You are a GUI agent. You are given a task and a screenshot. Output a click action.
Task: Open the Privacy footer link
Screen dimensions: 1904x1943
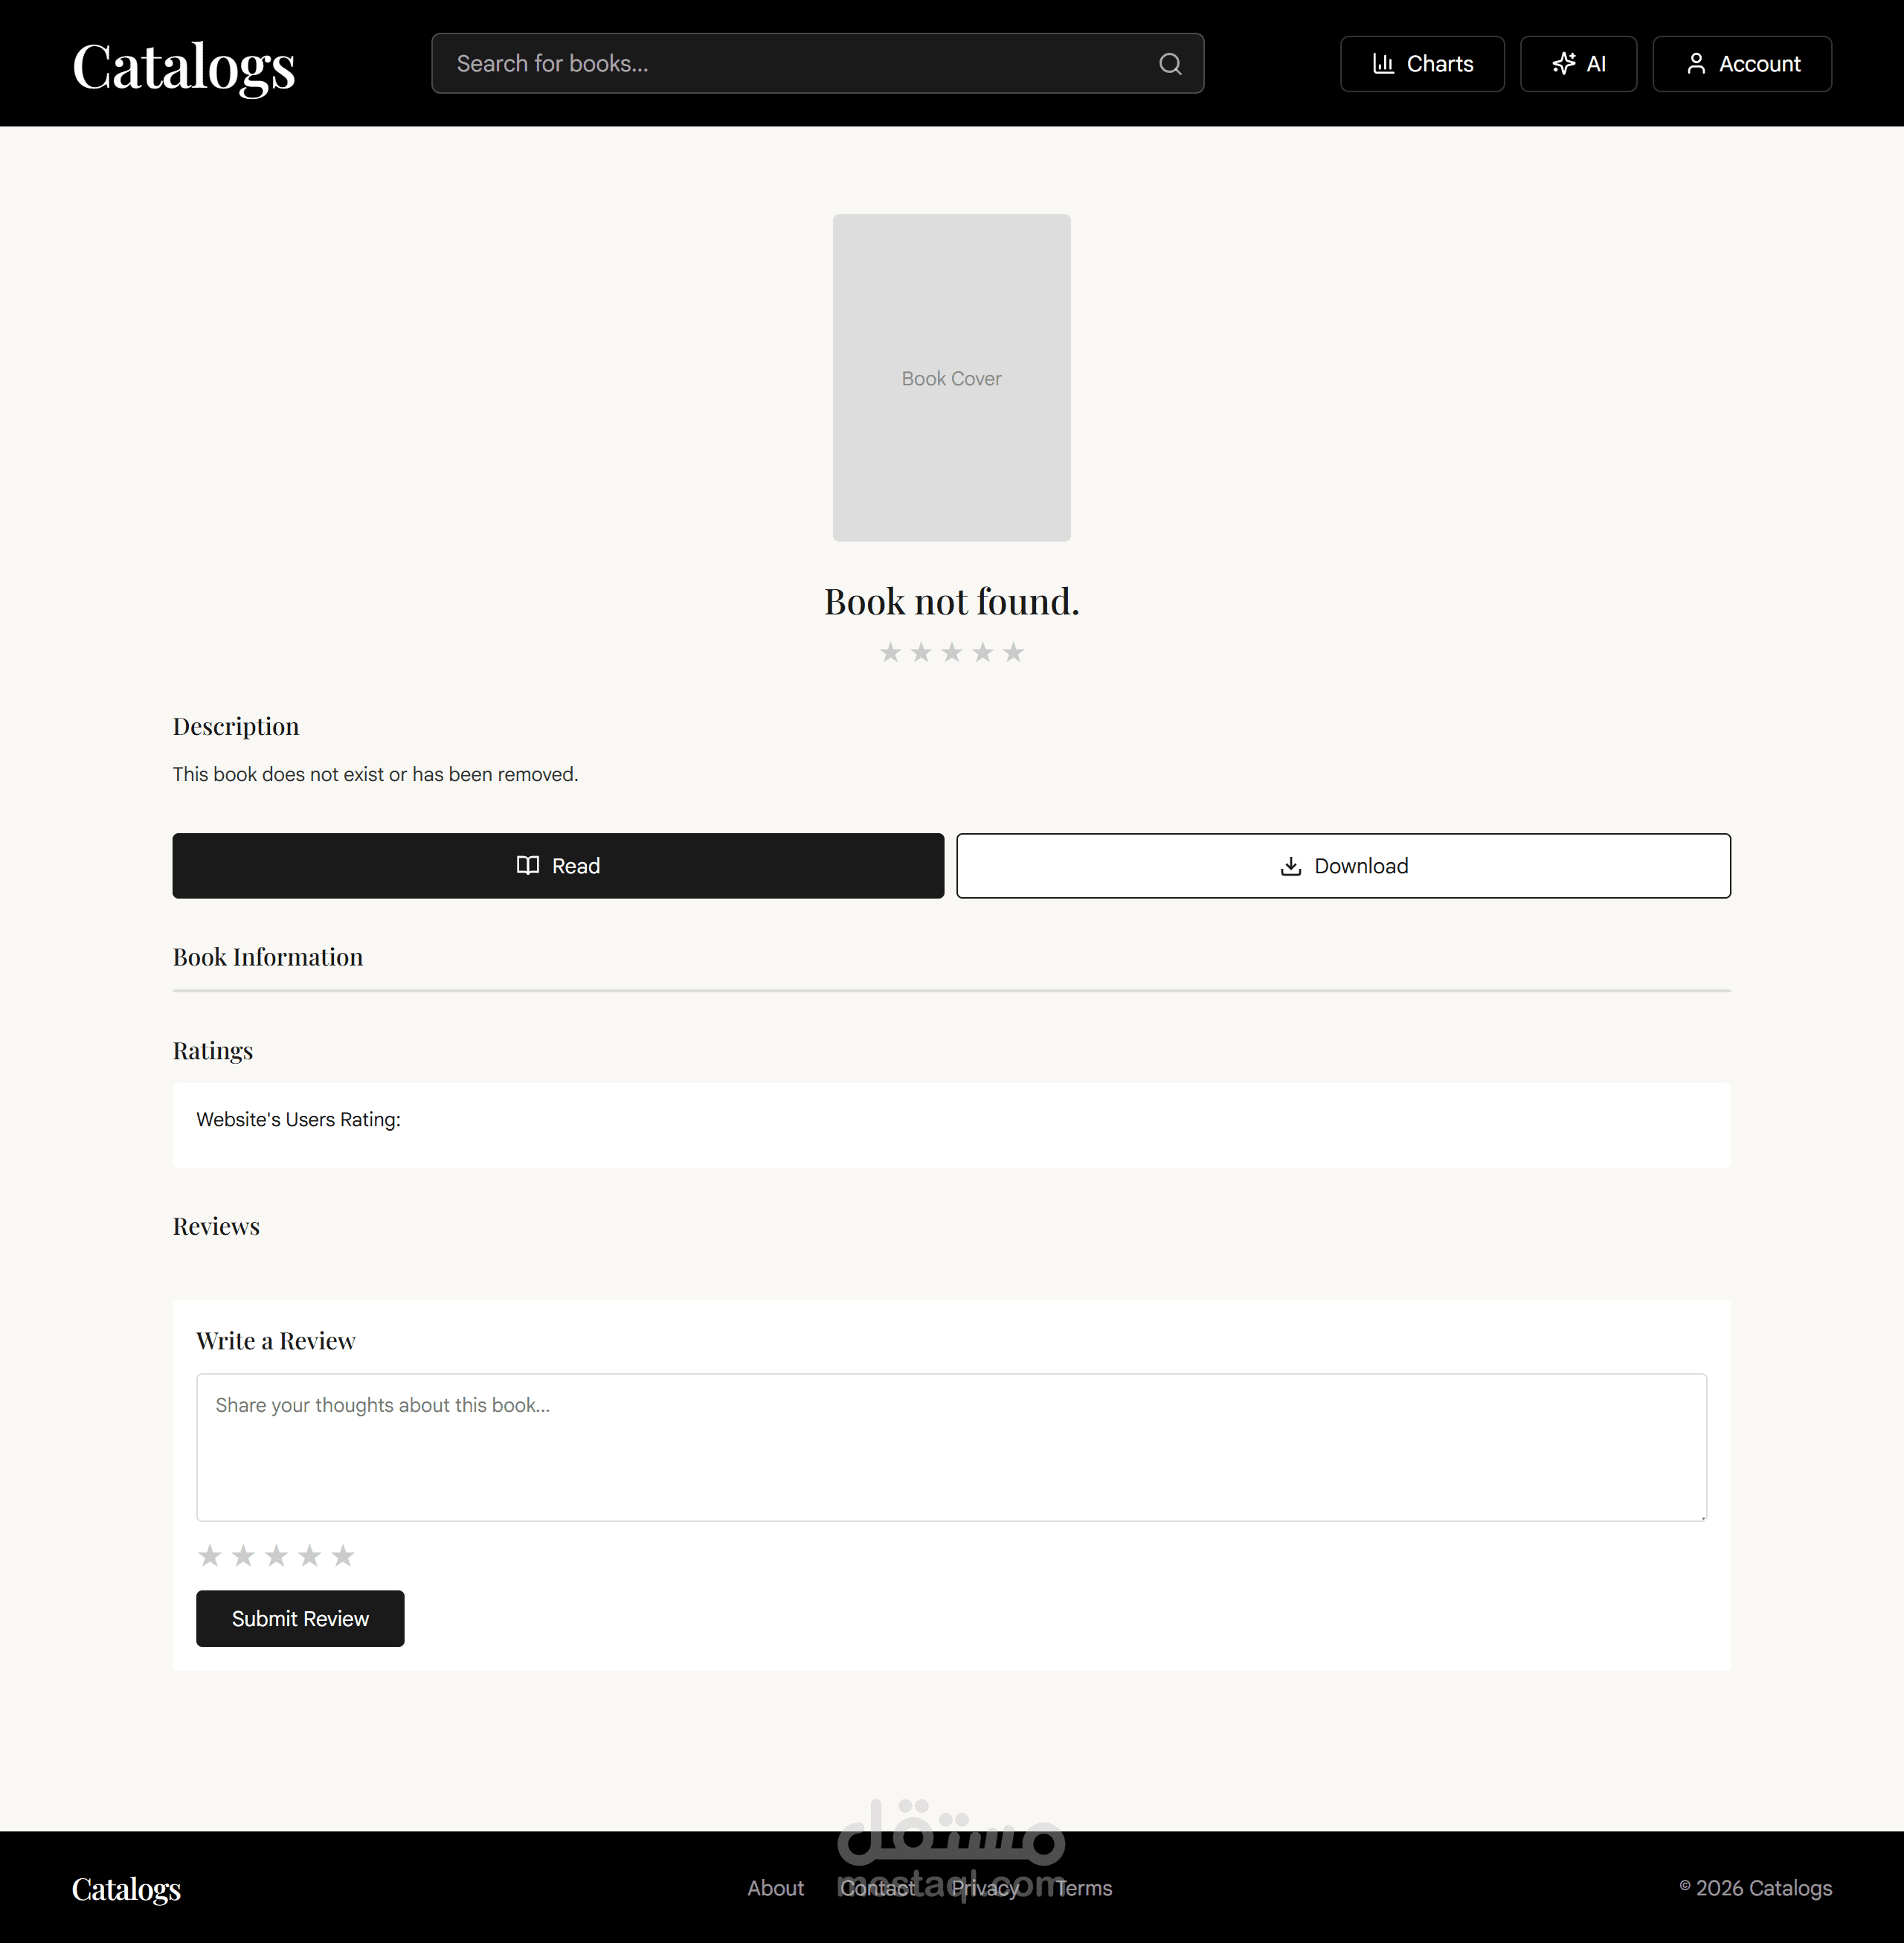[985, 1888]
